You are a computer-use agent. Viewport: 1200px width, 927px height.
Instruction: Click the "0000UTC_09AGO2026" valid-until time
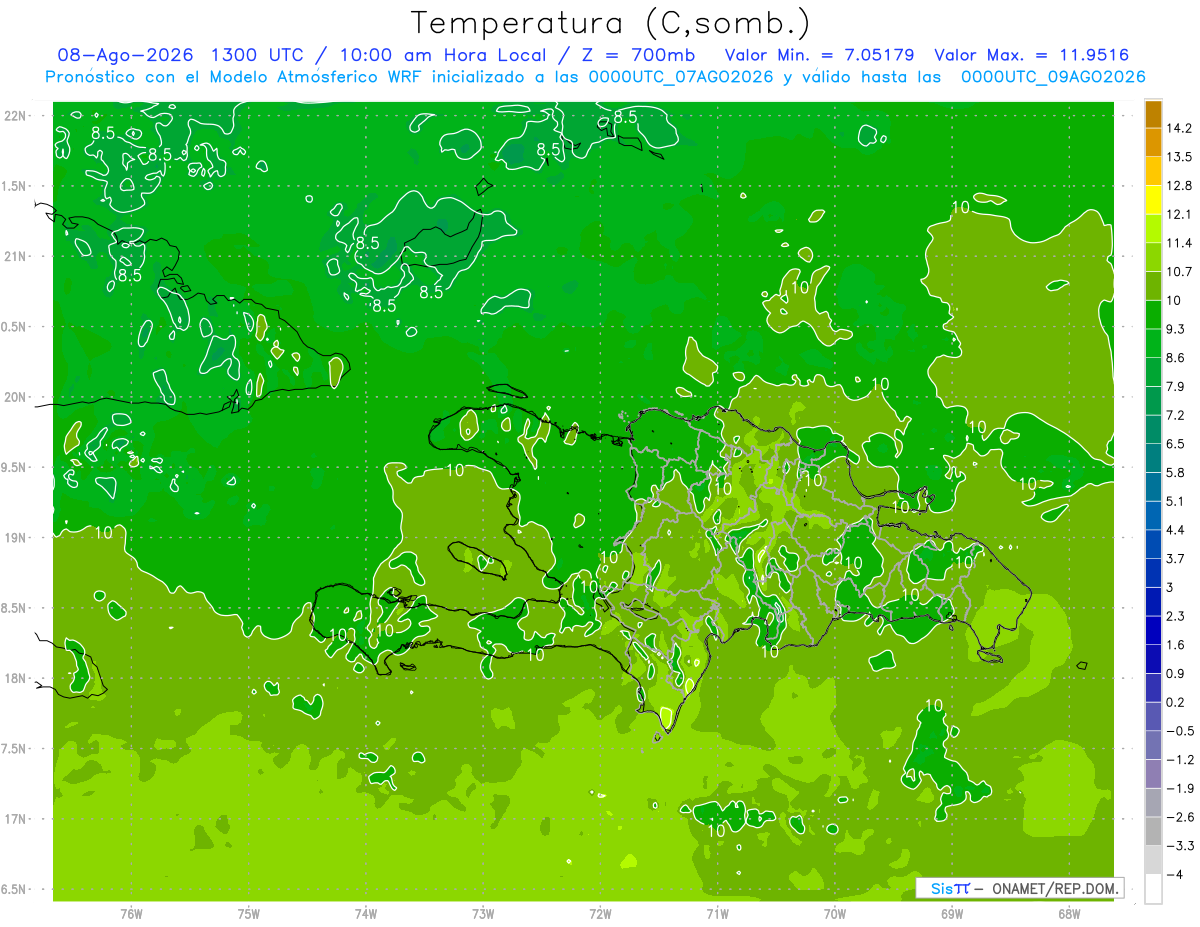click(x=1053, y=77)
